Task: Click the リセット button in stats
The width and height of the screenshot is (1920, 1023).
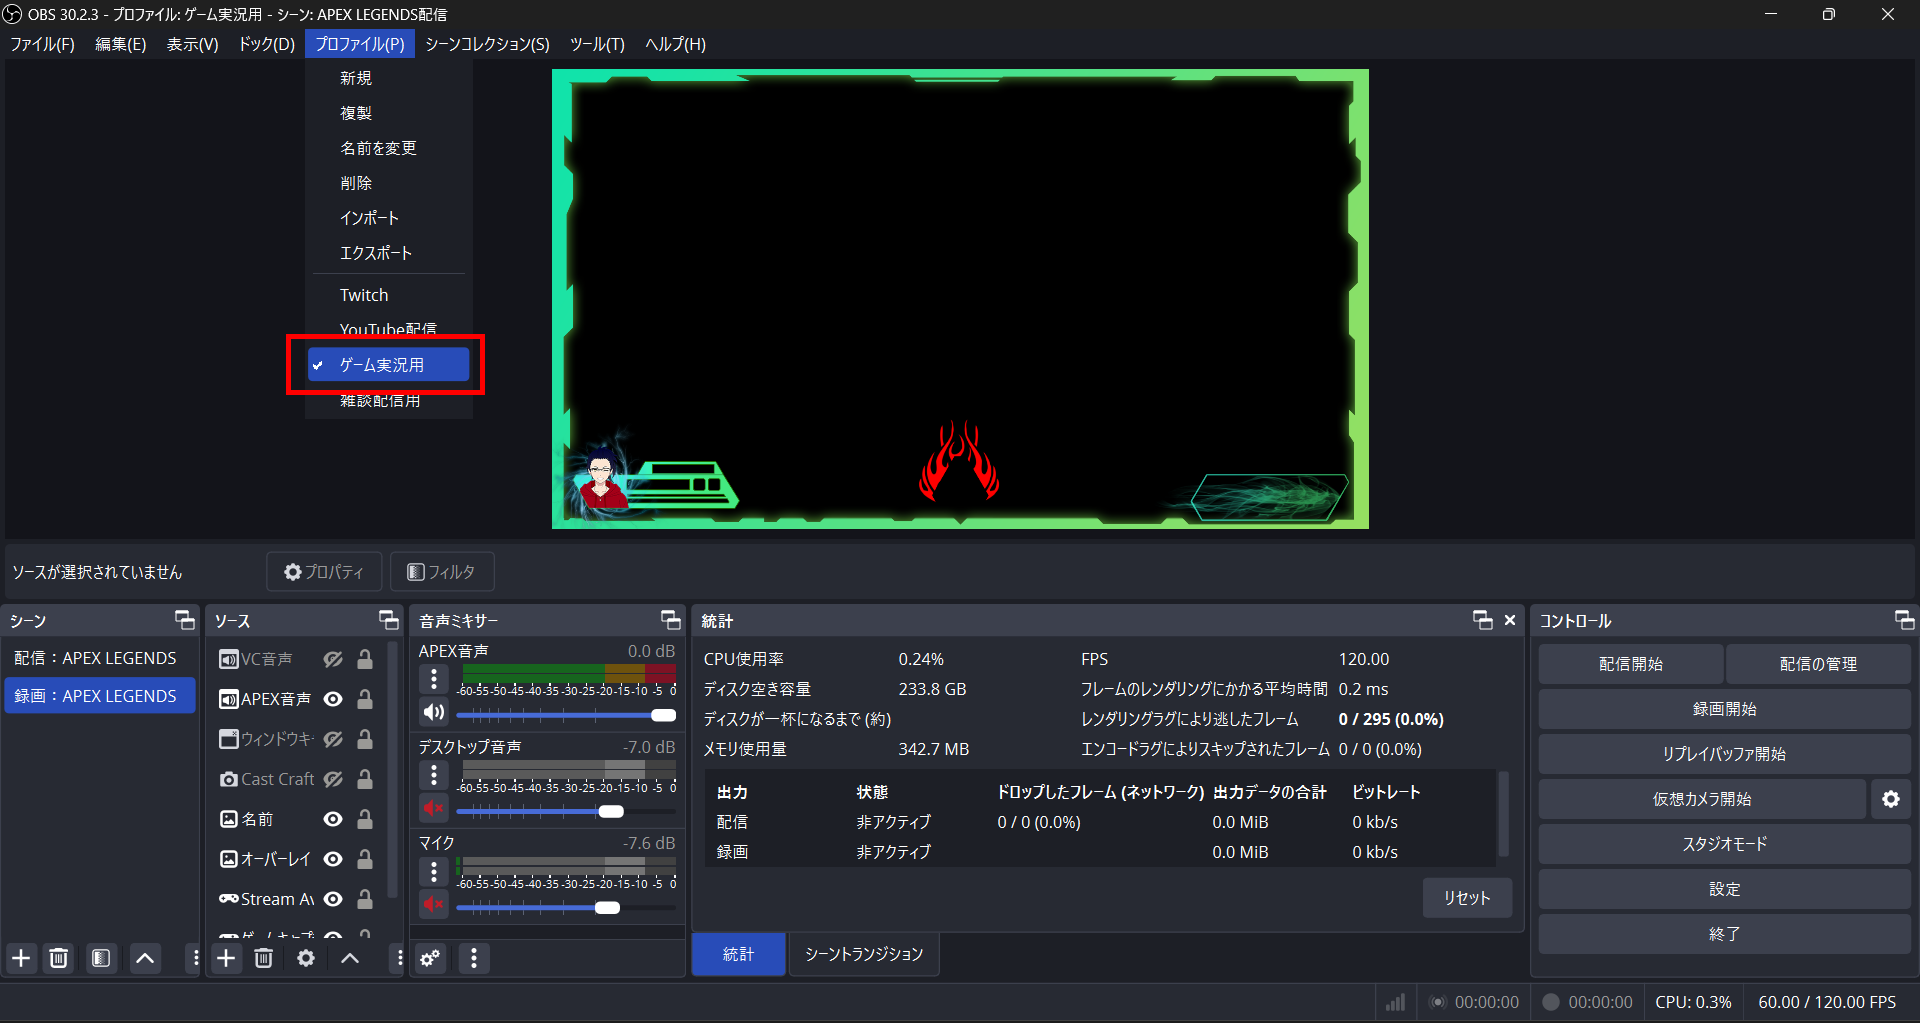Action: click(x=1467, y=898)
